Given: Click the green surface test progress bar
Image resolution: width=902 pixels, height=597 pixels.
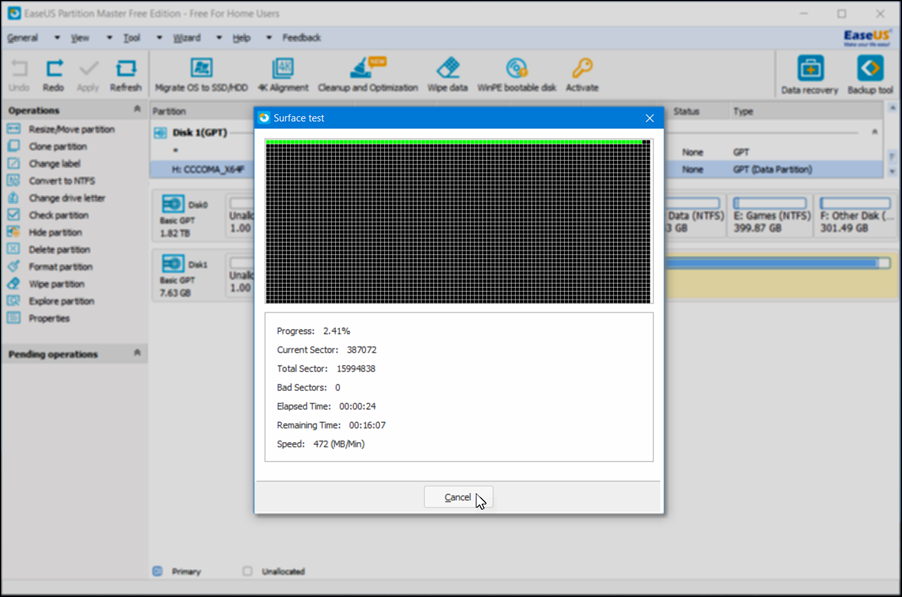Looking at the screenshot, I should point(454,141).
